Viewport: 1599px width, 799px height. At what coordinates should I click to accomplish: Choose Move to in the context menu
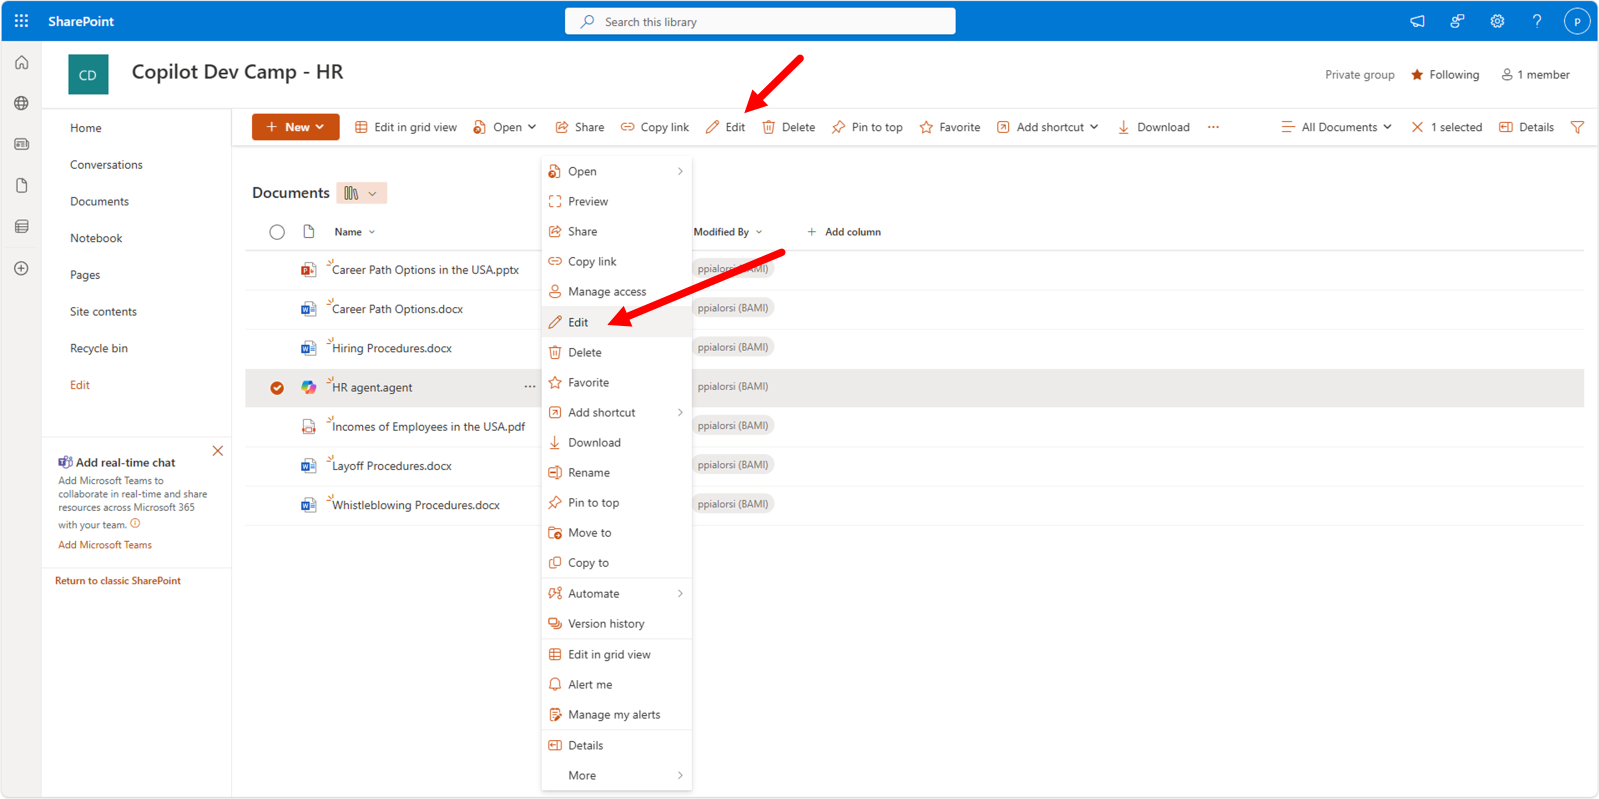tap(616, 533)
